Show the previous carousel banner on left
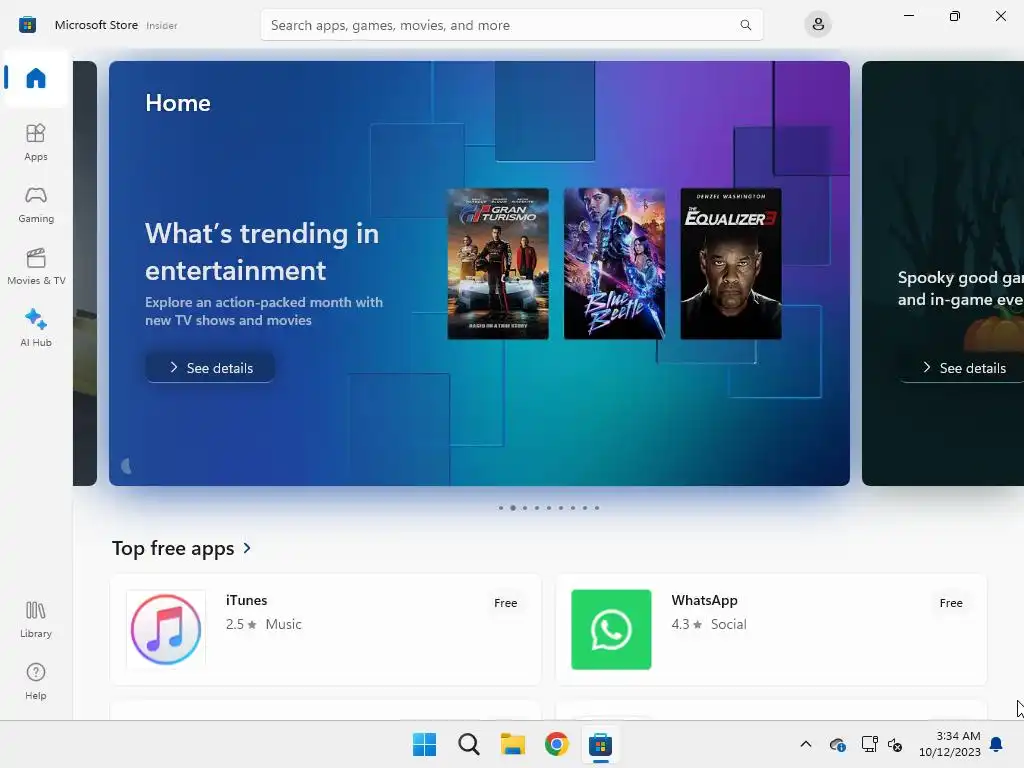The width and height of the screenshot is (1024, 768). point(85,273)
